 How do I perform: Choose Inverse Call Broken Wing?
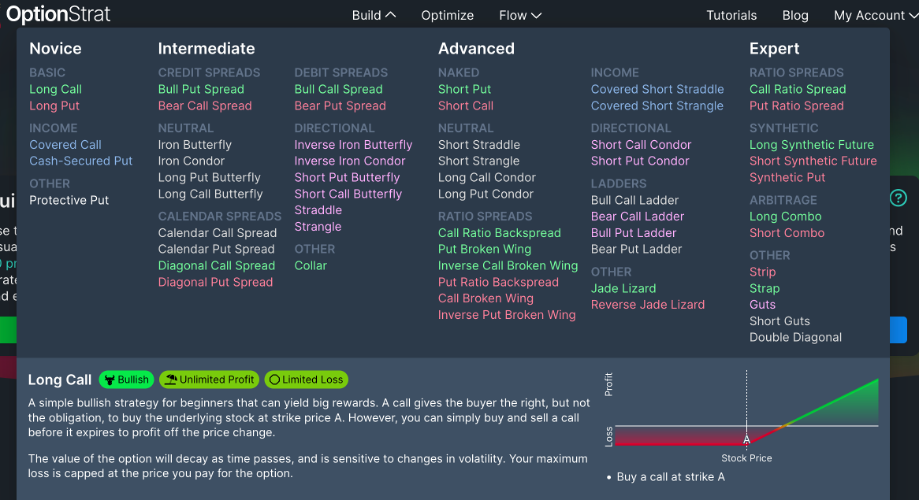[x=508, y=265]
